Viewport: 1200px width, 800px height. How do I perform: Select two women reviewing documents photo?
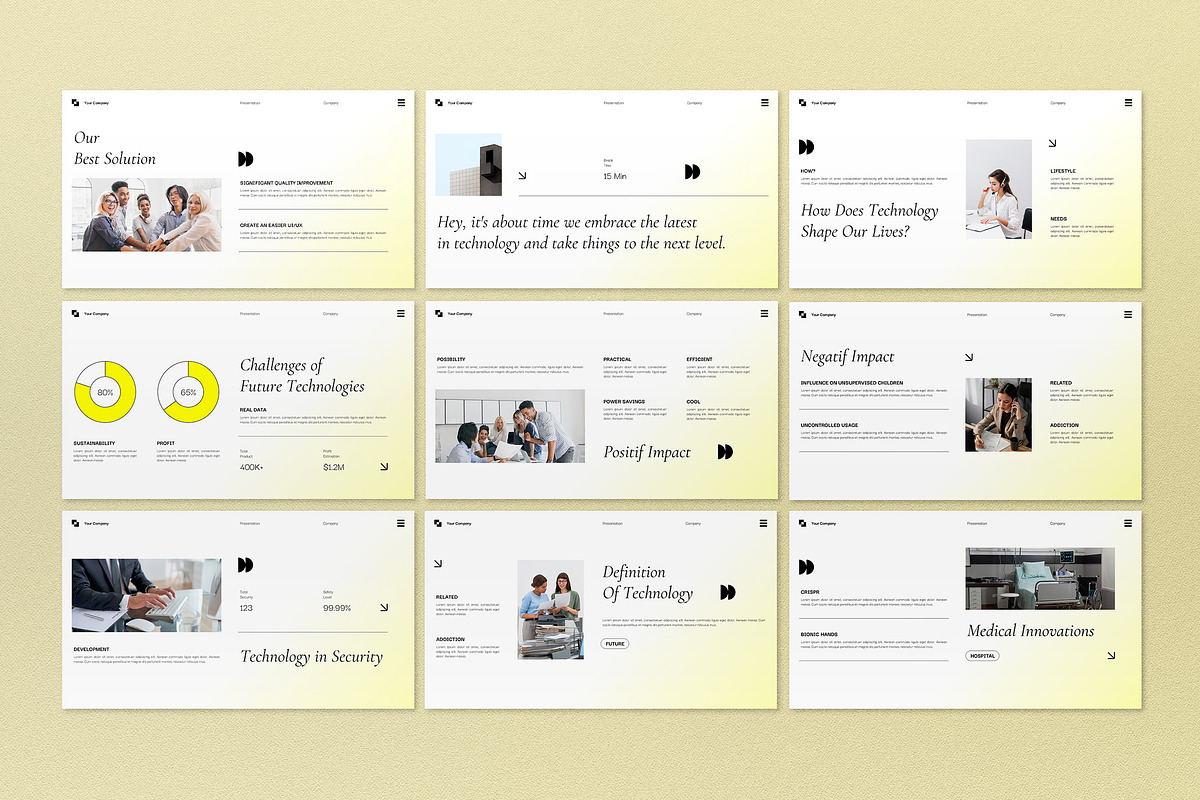click(x=550, y=609)
